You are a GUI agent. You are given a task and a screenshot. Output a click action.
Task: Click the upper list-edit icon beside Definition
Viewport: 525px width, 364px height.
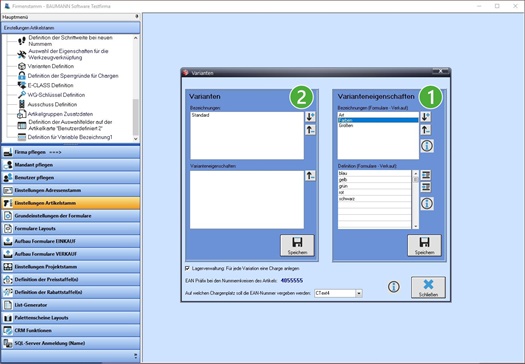pyautogui.click(x=426, y=175)
